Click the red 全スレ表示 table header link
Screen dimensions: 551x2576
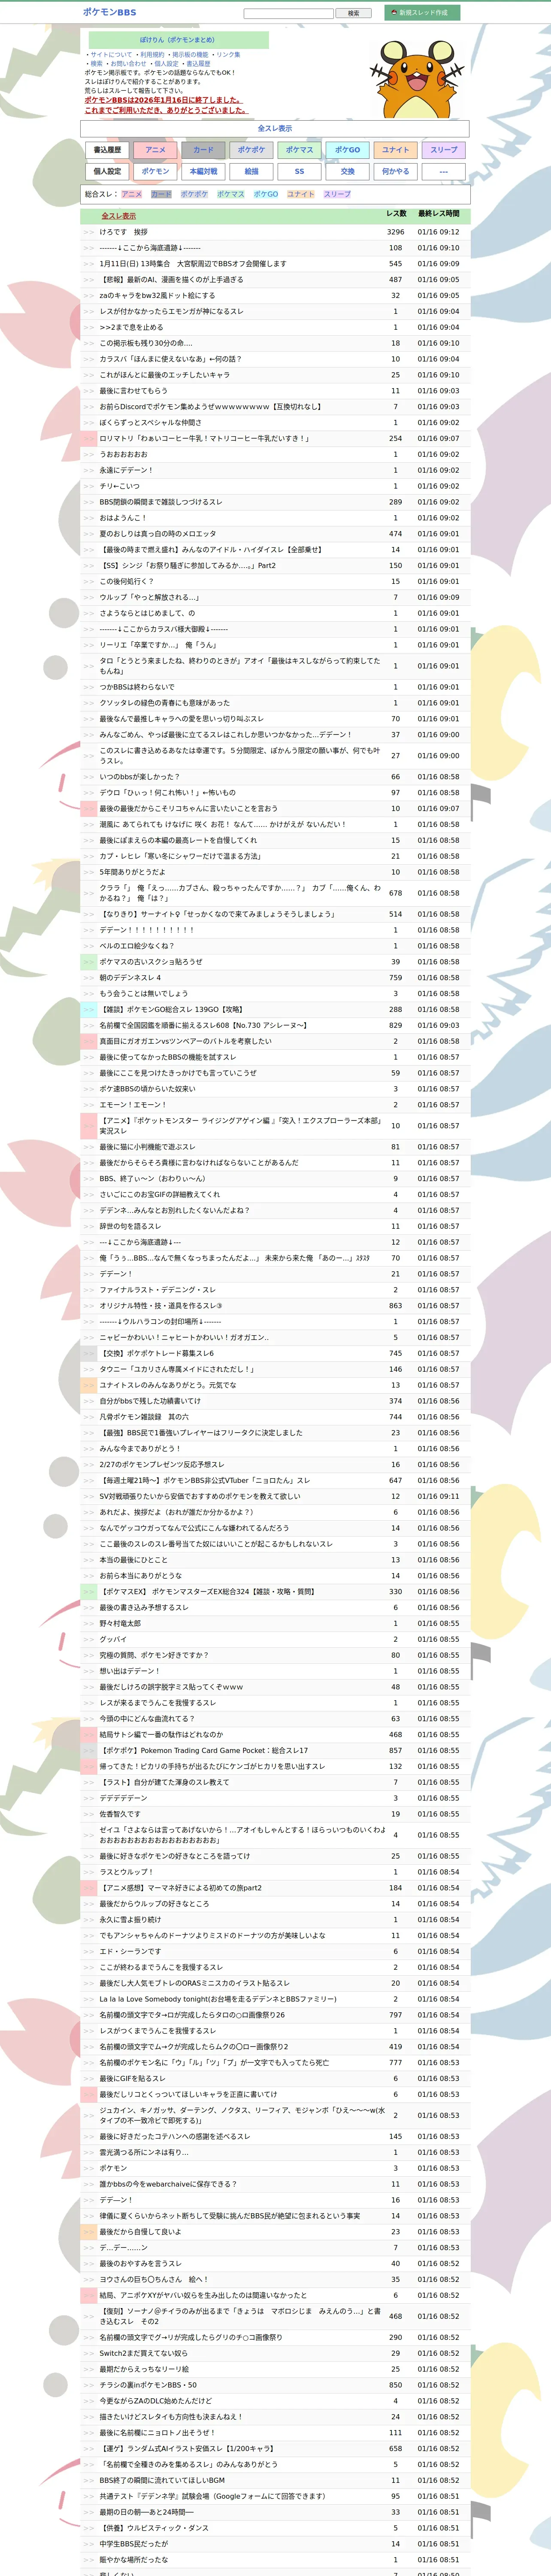[x=118, y=216]
